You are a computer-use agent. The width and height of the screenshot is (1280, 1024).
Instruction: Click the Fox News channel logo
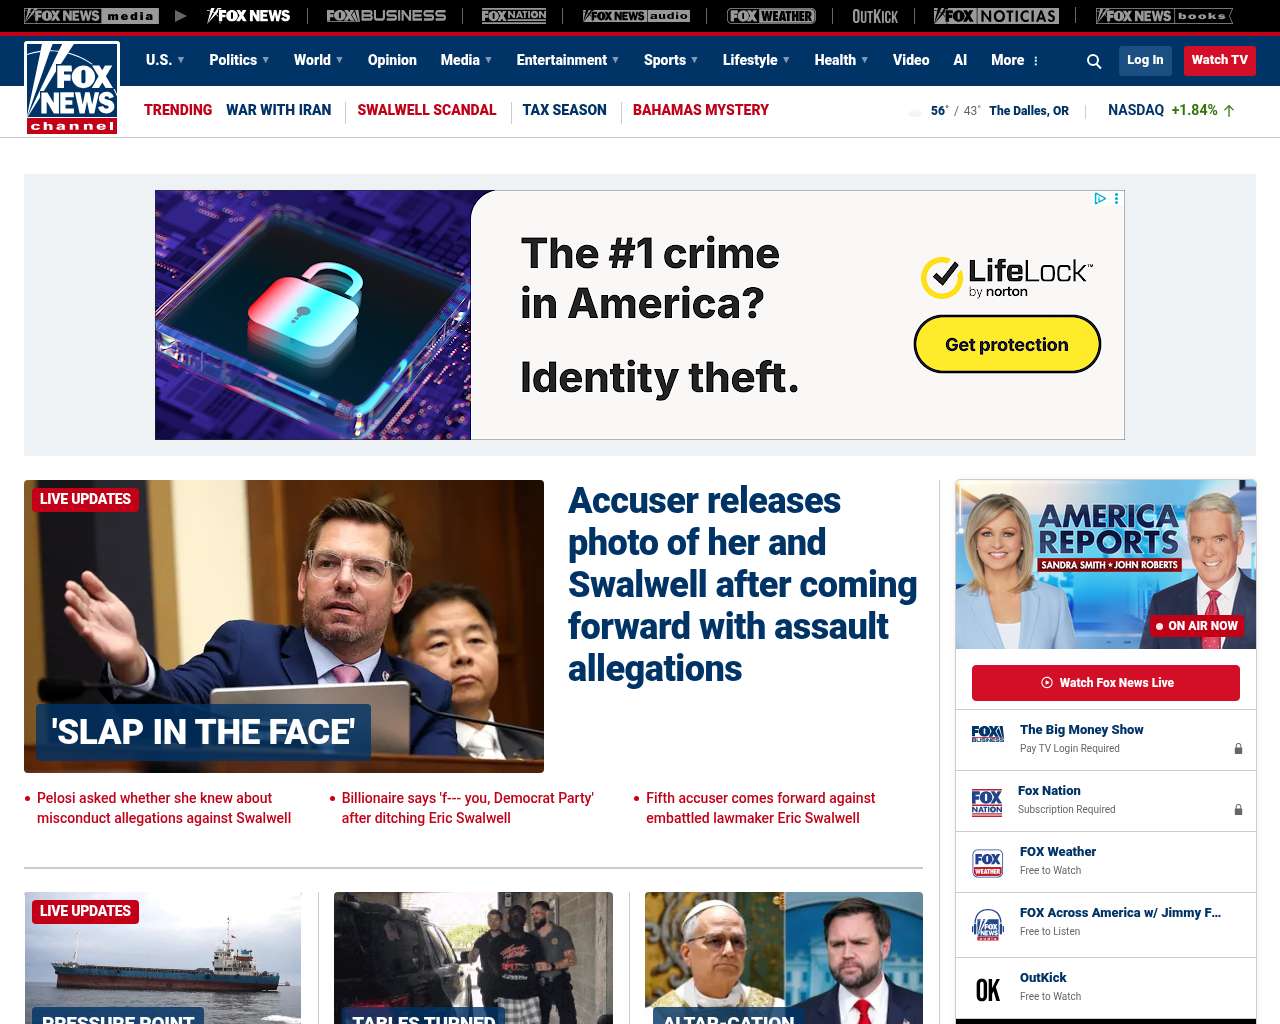[72, 88]
